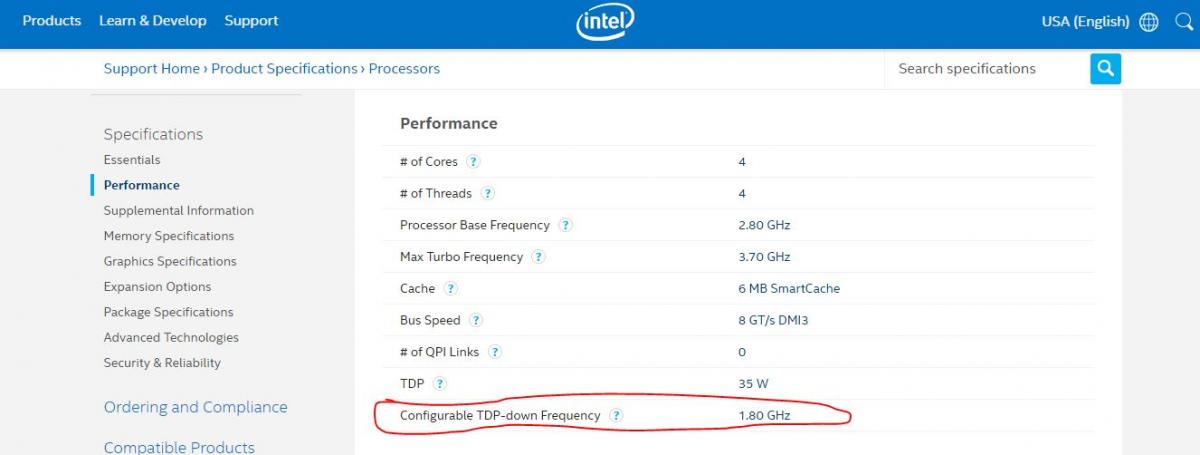Click the blue search specifications button
This screenshot has width=1200, height=455.
(1105, 68)
